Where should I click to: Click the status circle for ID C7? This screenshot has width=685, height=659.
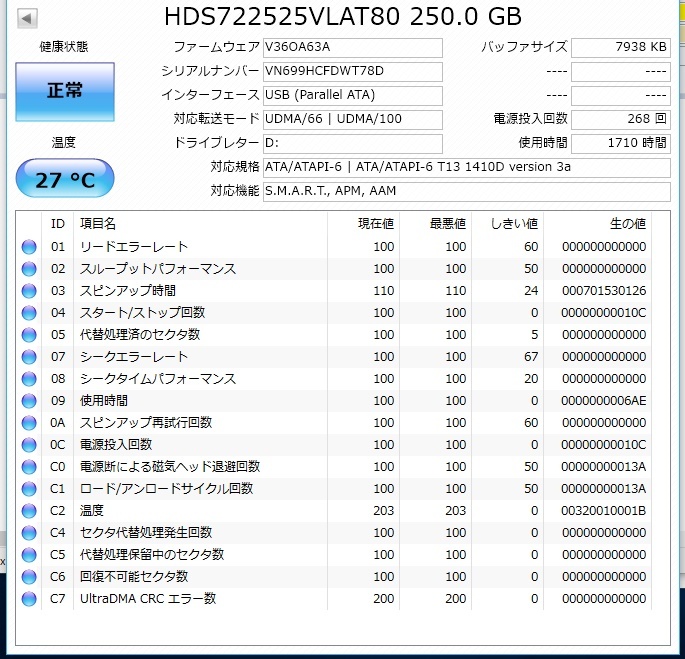pos(29,599)
